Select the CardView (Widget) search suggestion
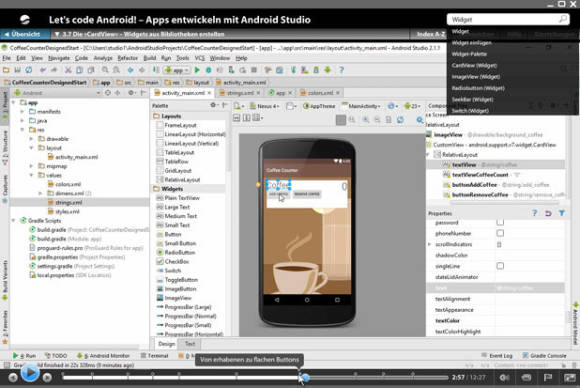This screenshot has height=388, width=580. (x=474, y=65)
